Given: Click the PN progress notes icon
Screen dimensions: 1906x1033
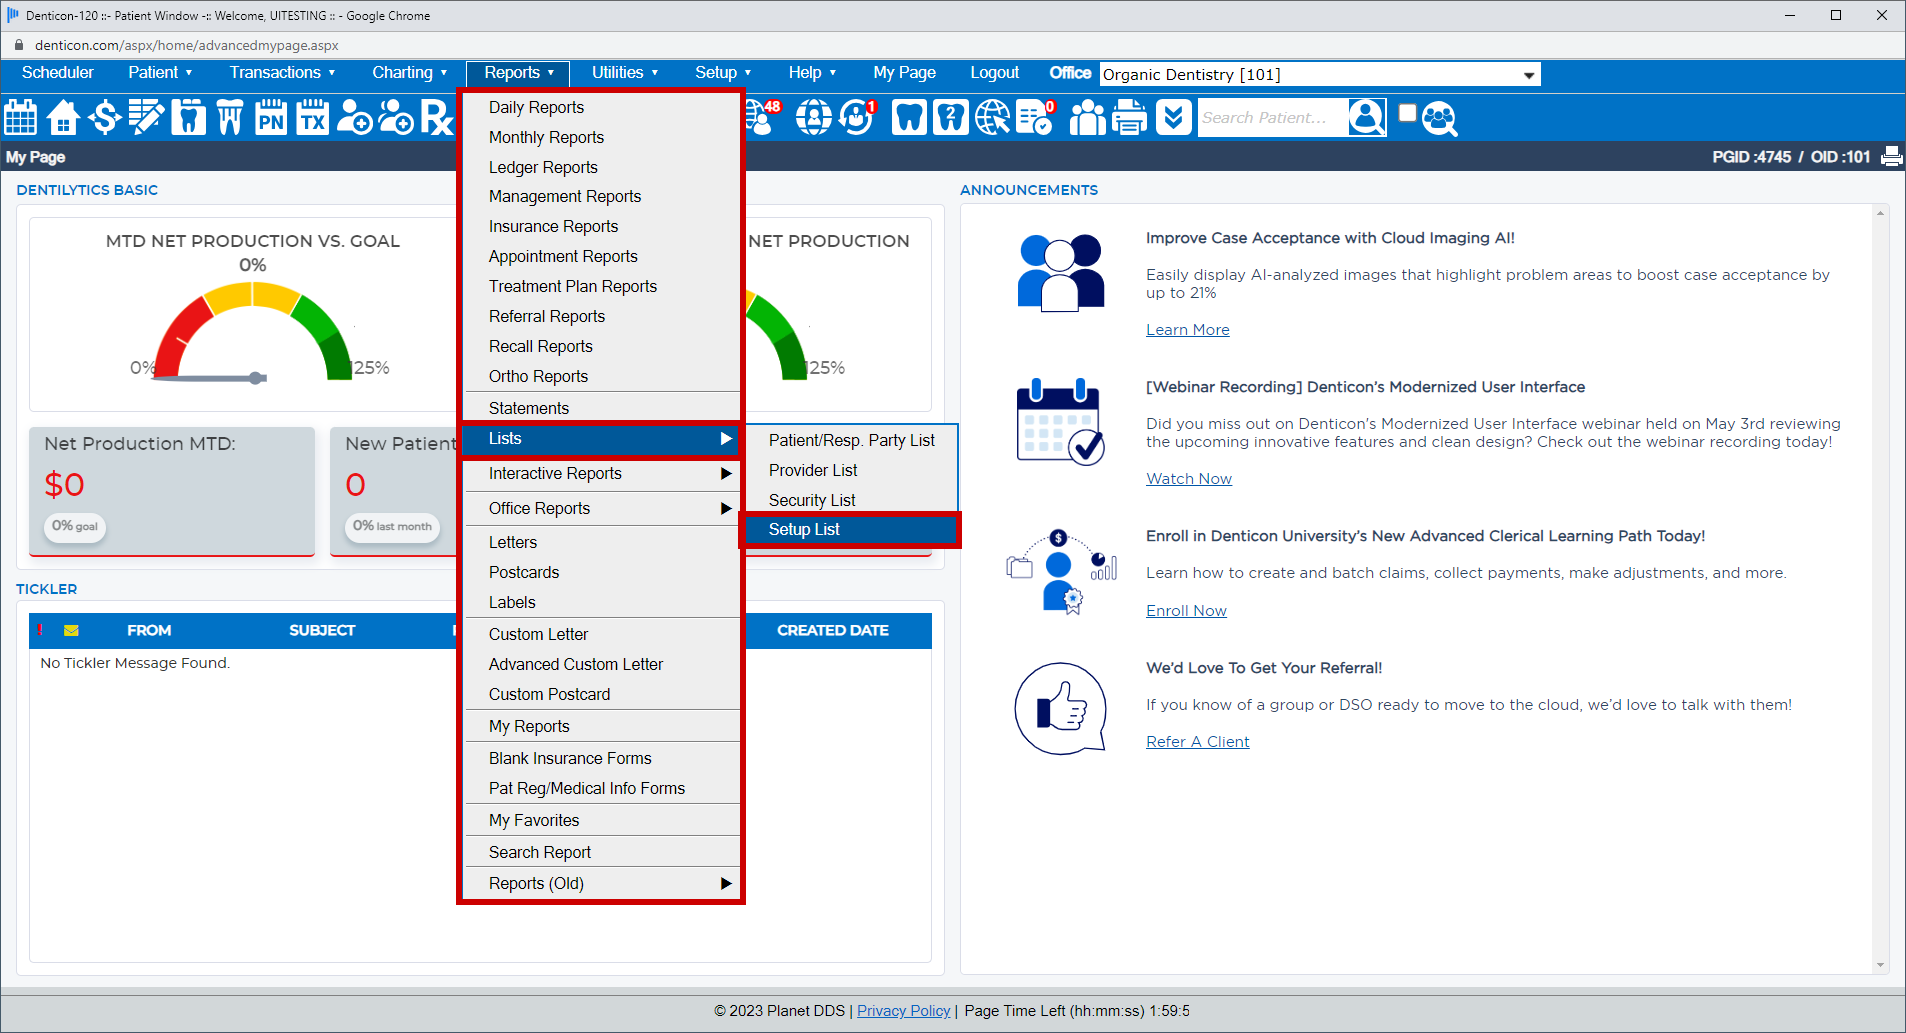Looking at the screenshot, I should 270,117.
